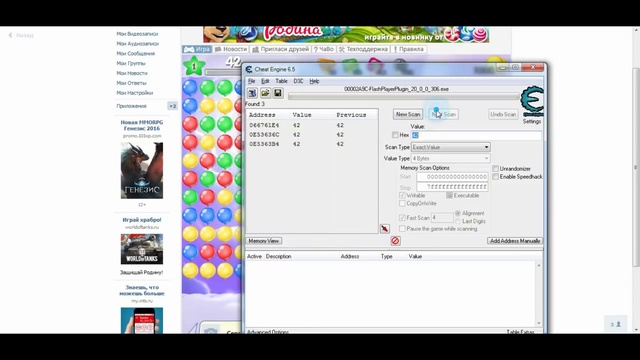Click the '+2' badge next to Приложения
This screenshot has height=360, width=640.
click(x=173, y=106)
